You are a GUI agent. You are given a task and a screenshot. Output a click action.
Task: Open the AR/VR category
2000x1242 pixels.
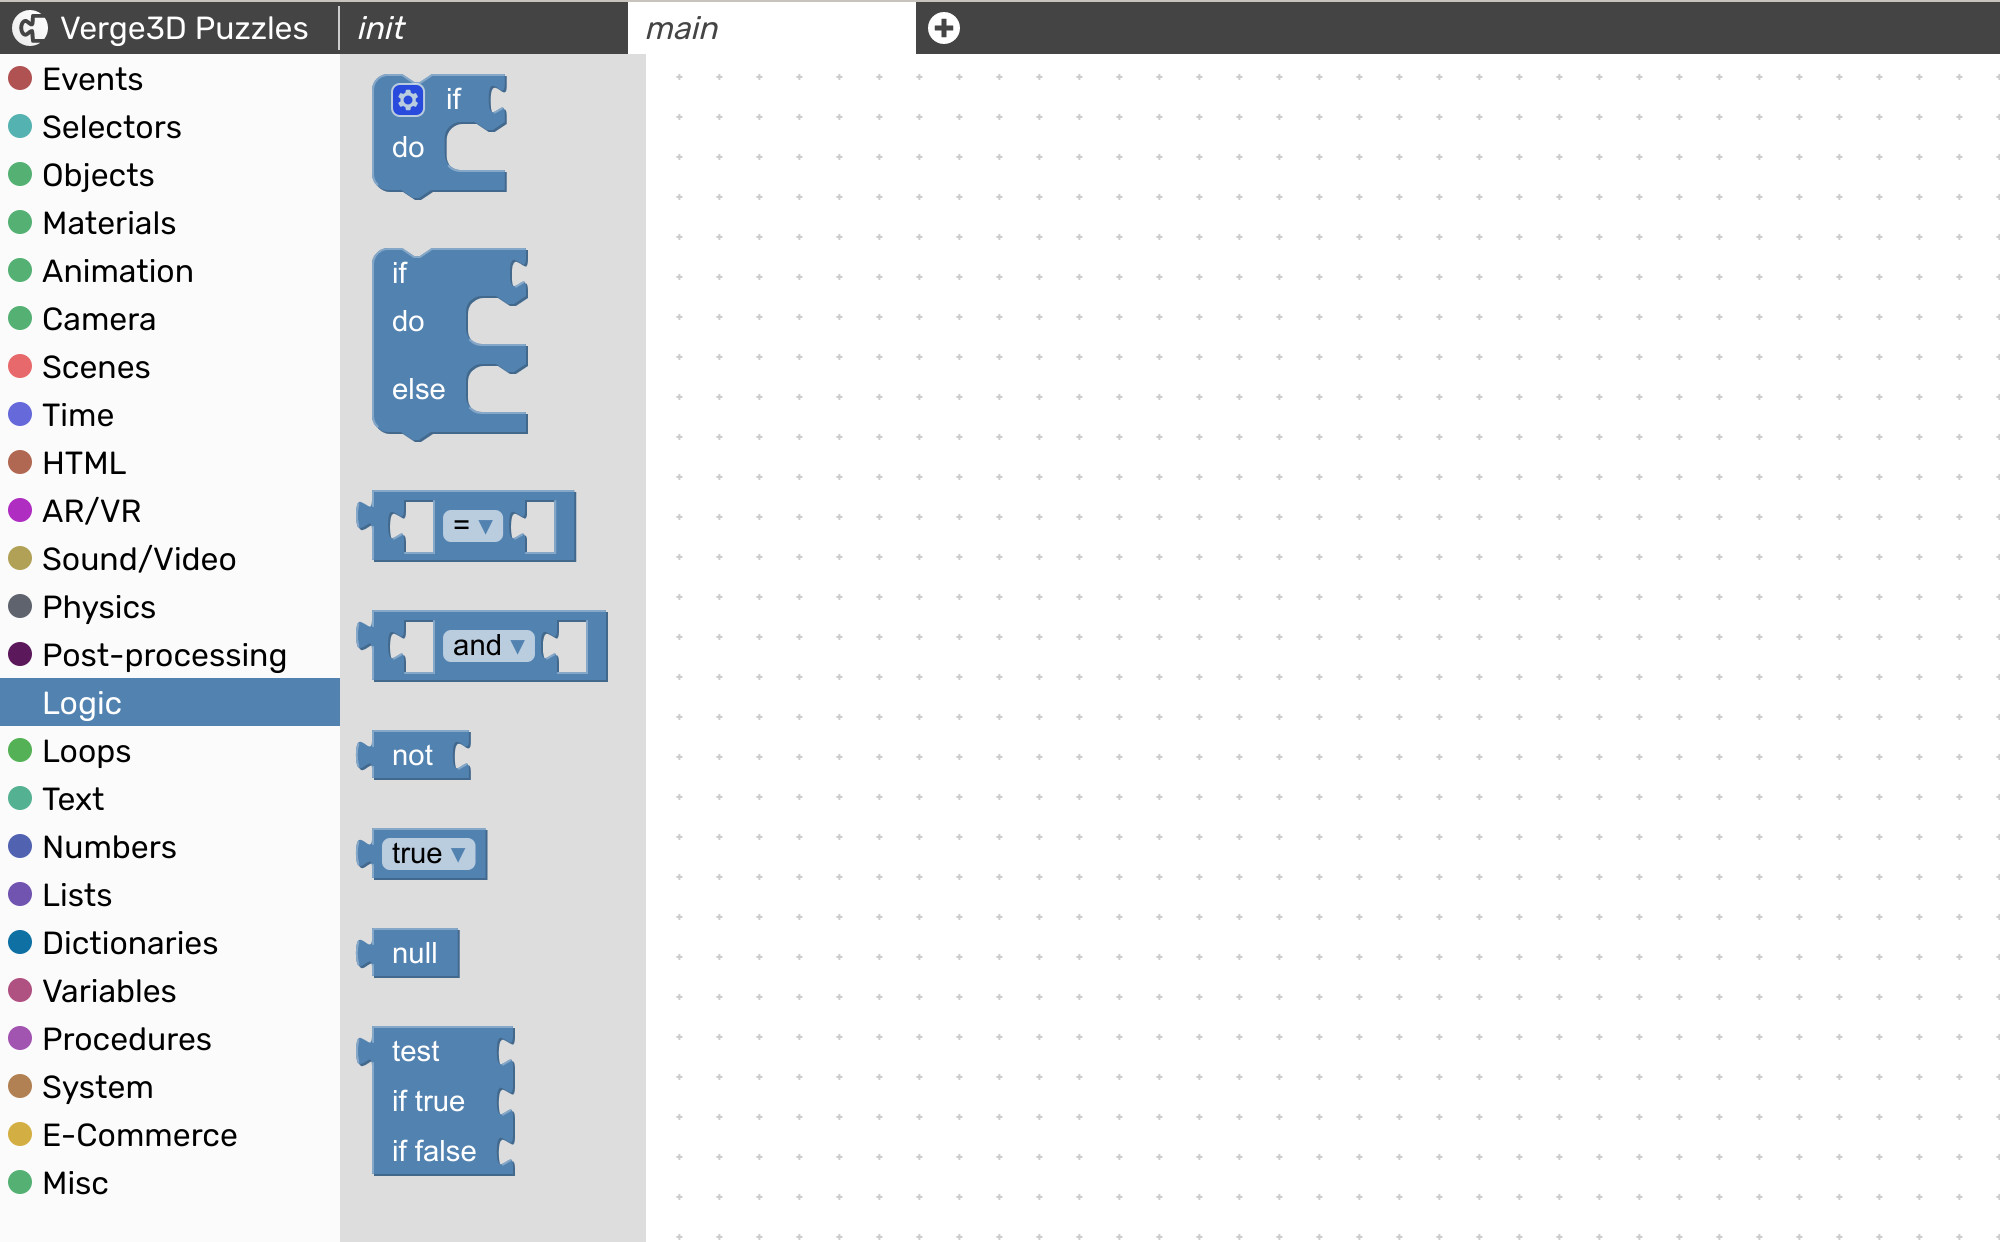(170, 511)
